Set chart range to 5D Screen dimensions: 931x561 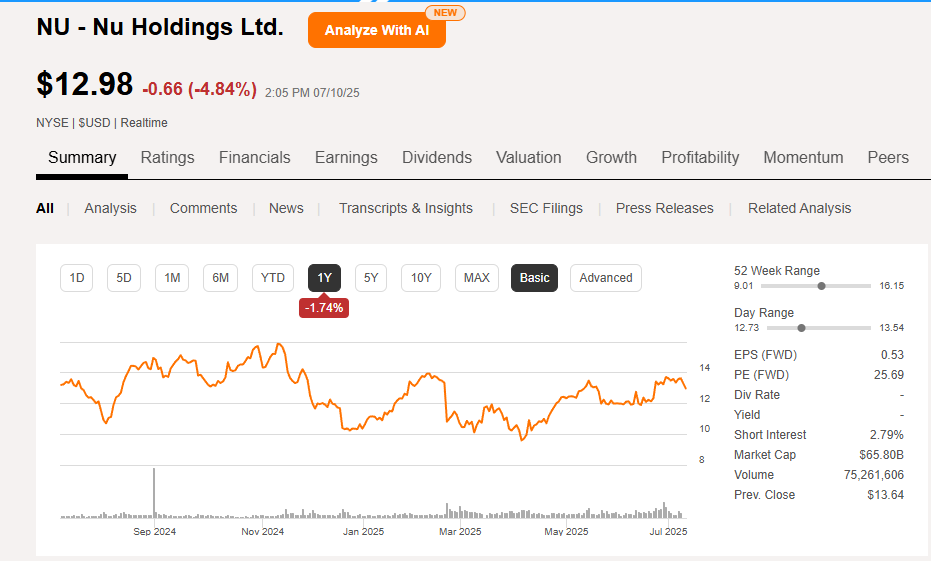(x=124, y=278)
